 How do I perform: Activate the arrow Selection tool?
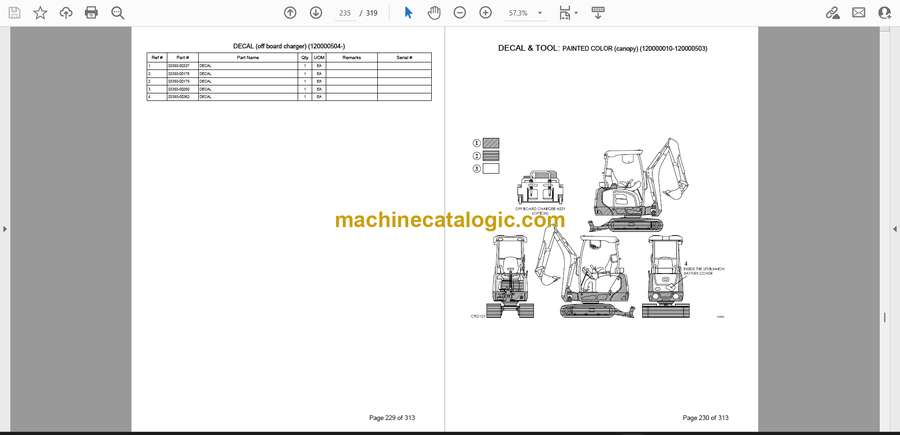408,13
